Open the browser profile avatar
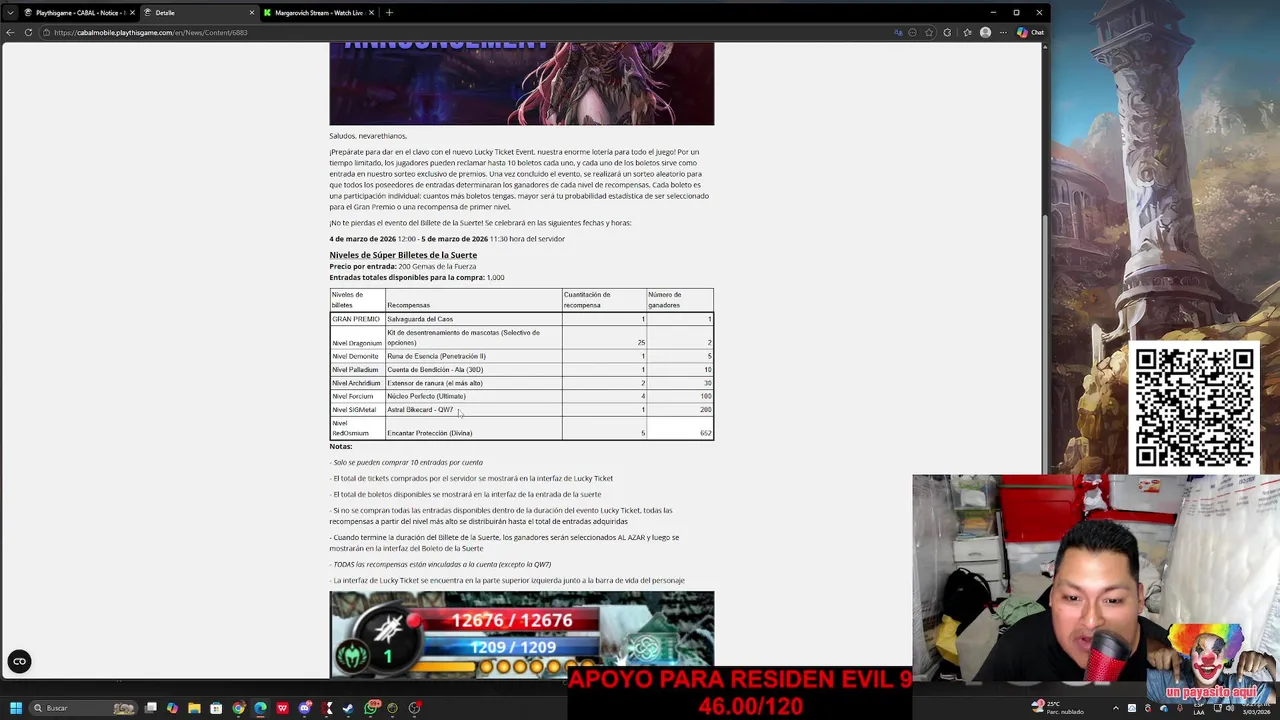 [x=985, y=32]
